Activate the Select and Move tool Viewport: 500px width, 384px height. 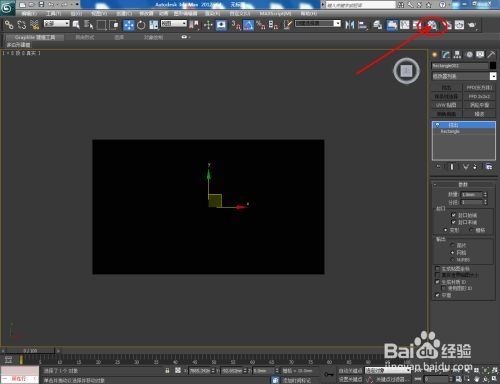pyautogui.click(x=129, y=25)
